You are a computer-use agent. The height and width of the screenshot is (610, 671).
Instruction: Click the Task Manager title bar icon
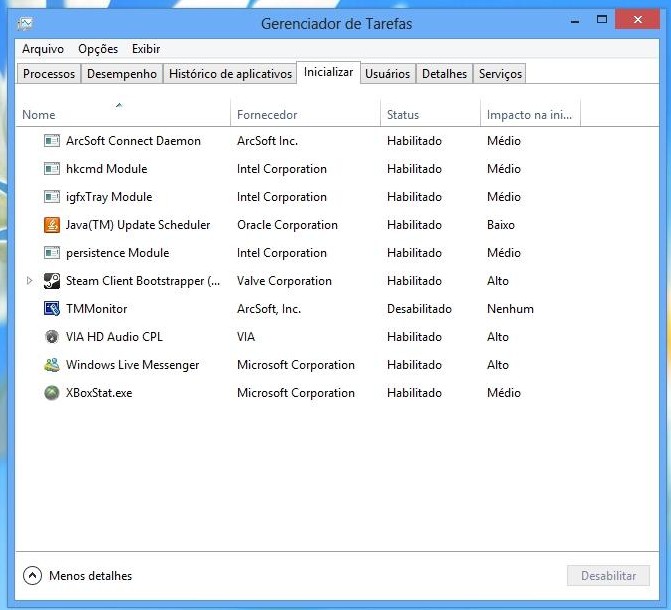[x=24, y=23]
